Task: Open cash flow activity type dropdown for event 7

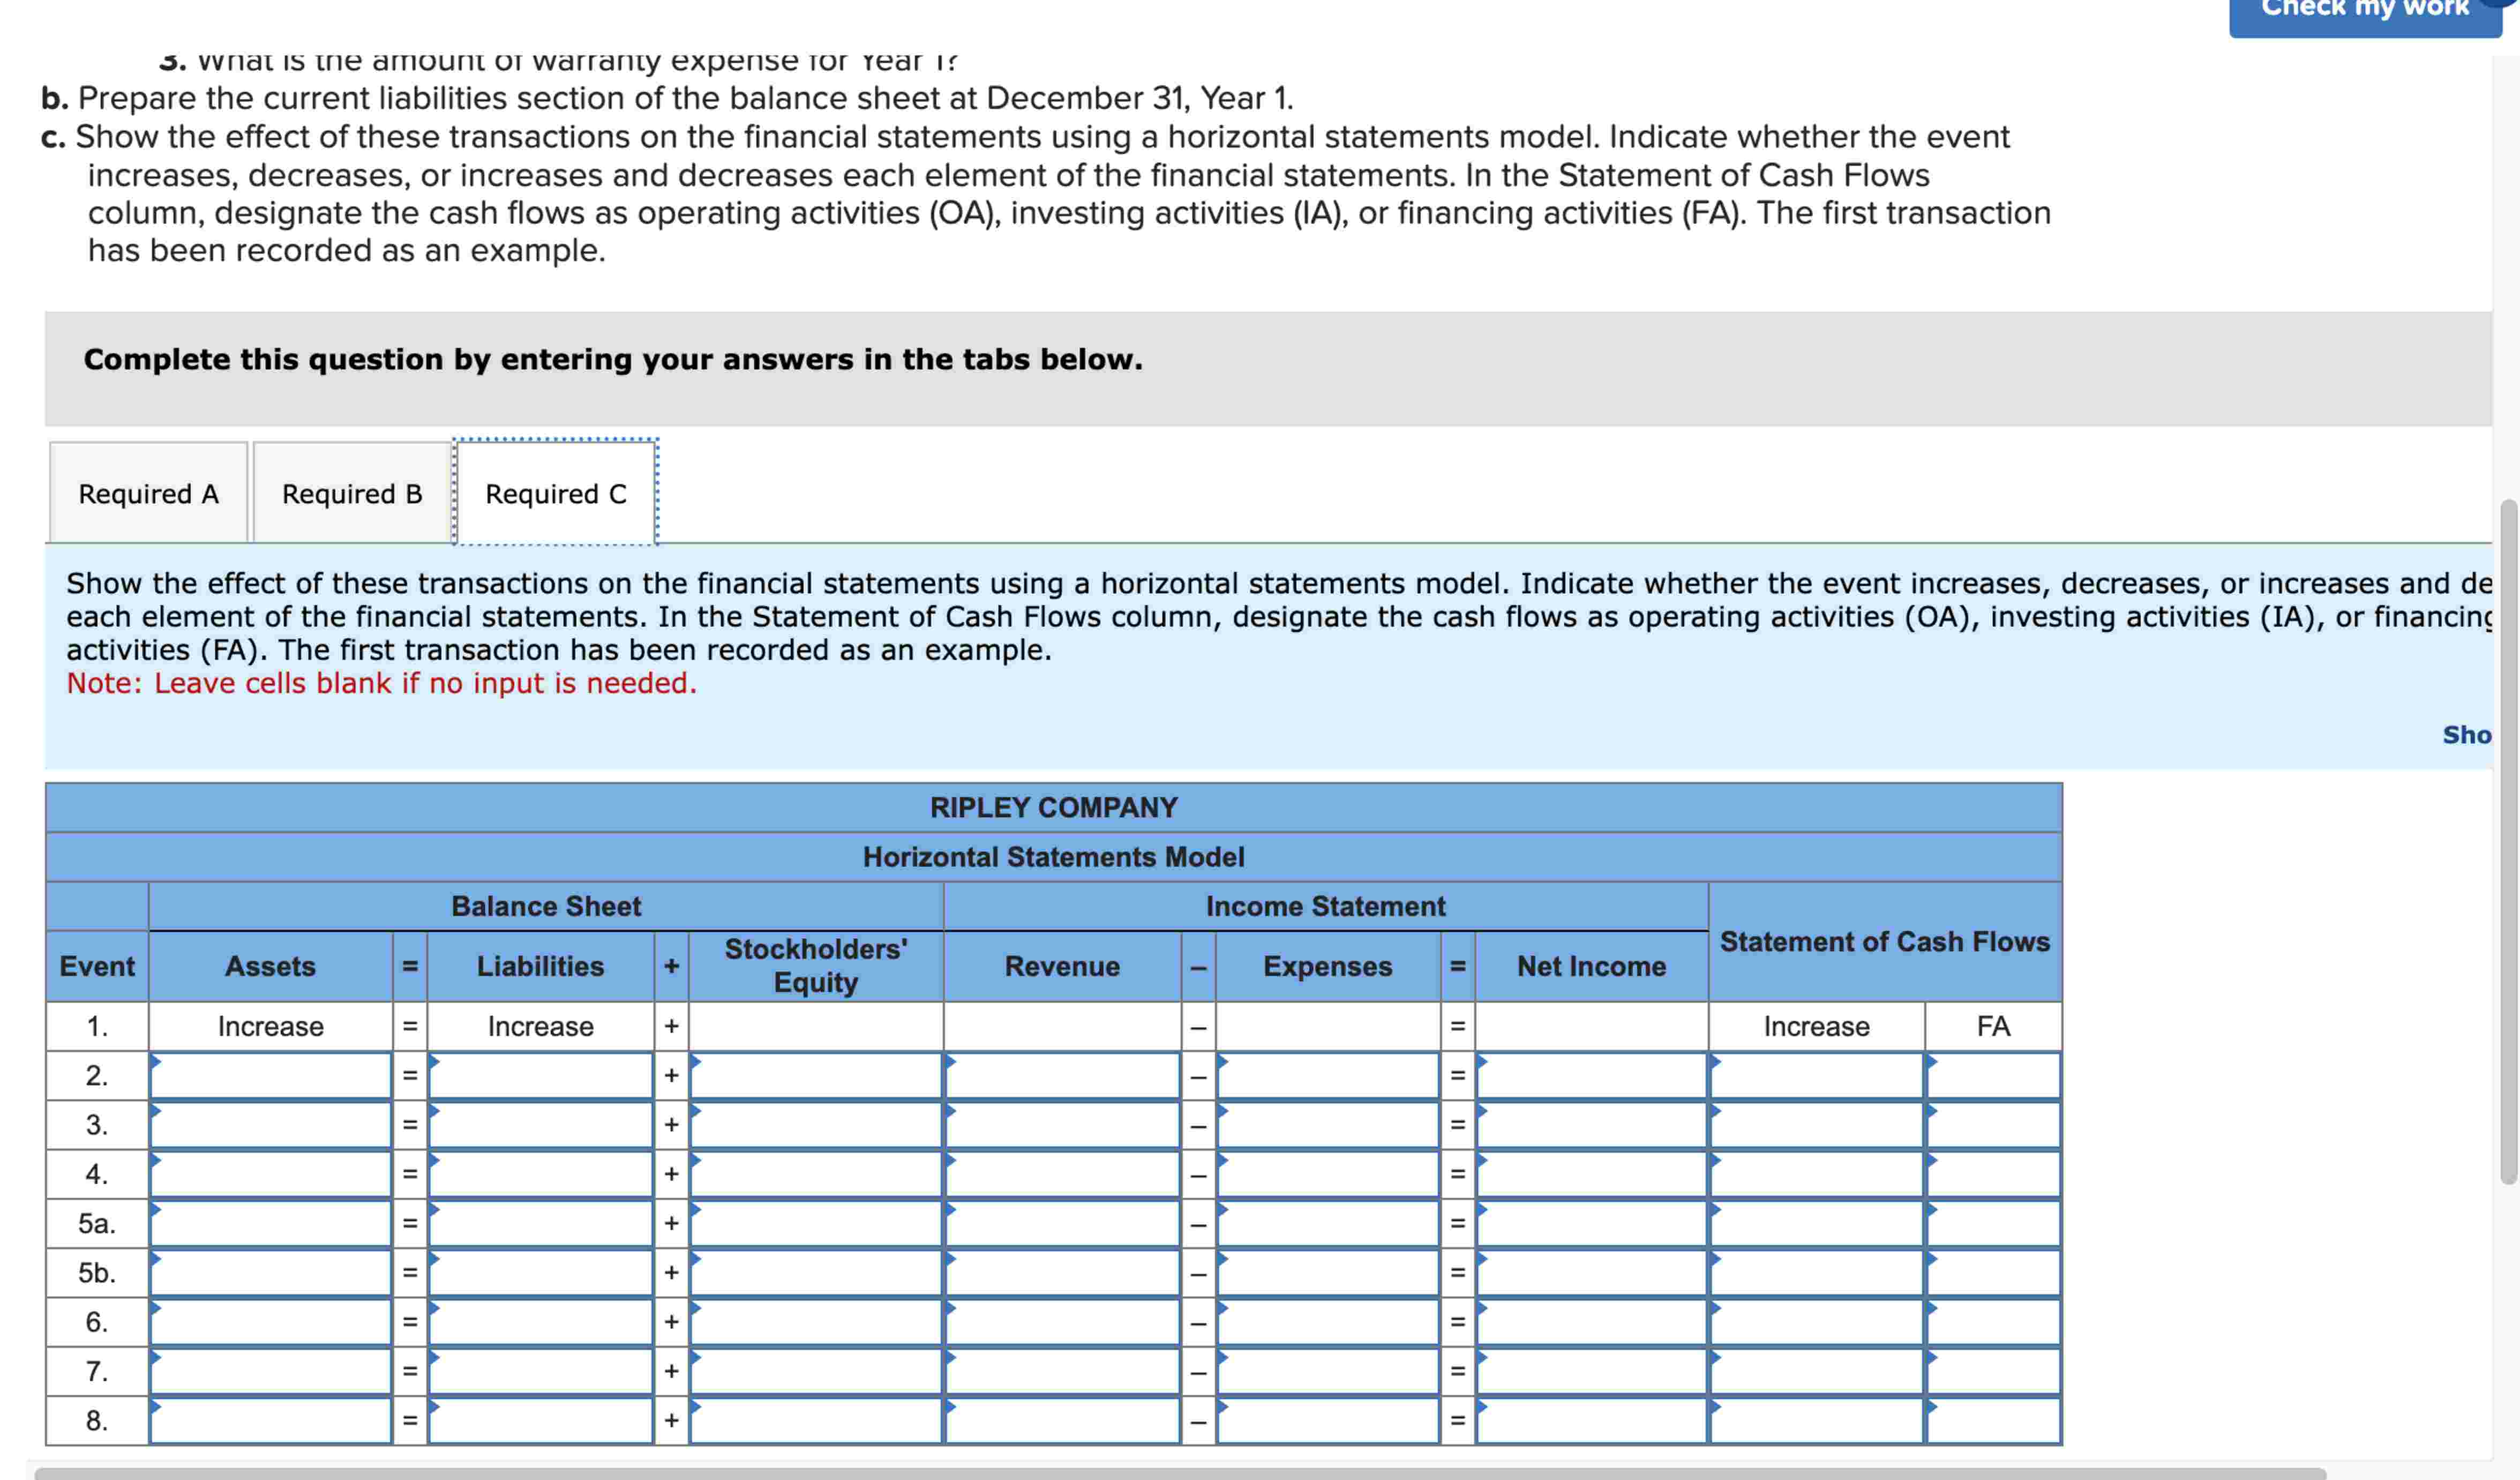Action: pyautogui.click(x=1993, y=1371)
